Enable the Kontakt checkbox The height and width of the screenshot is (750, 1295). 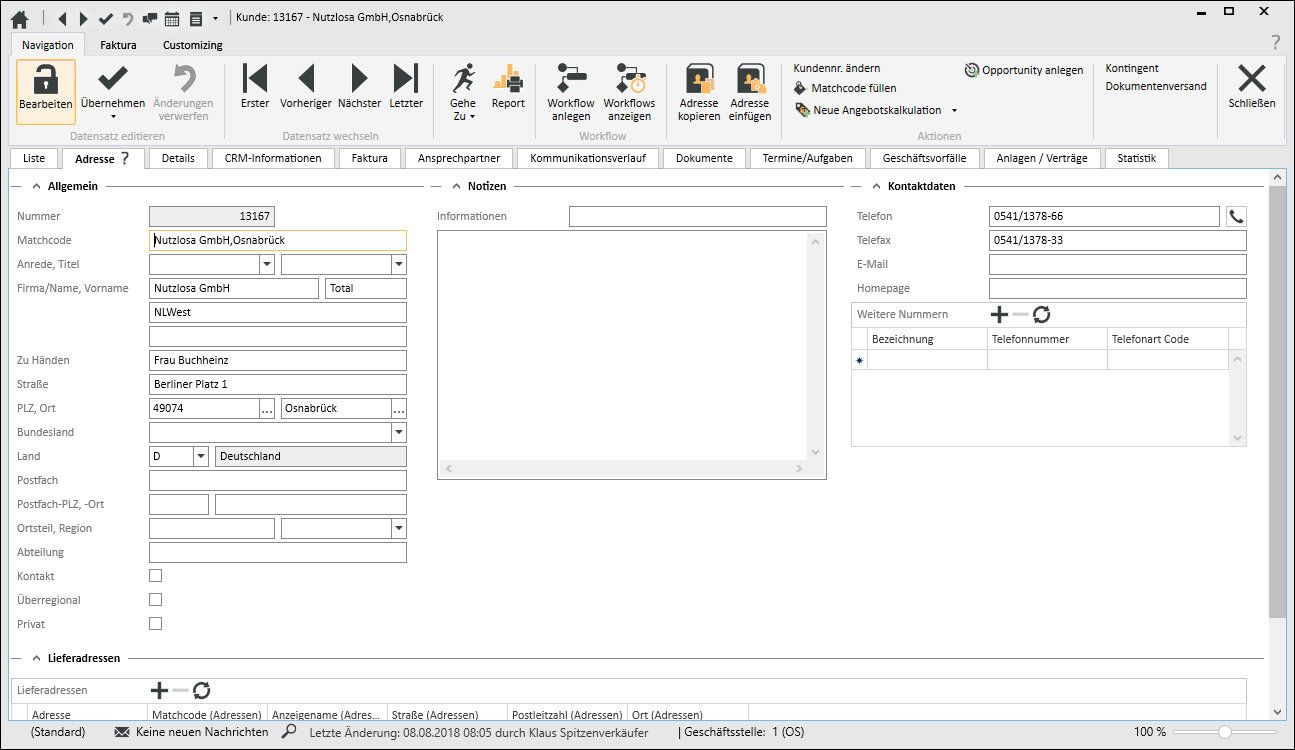click(155, 576)
